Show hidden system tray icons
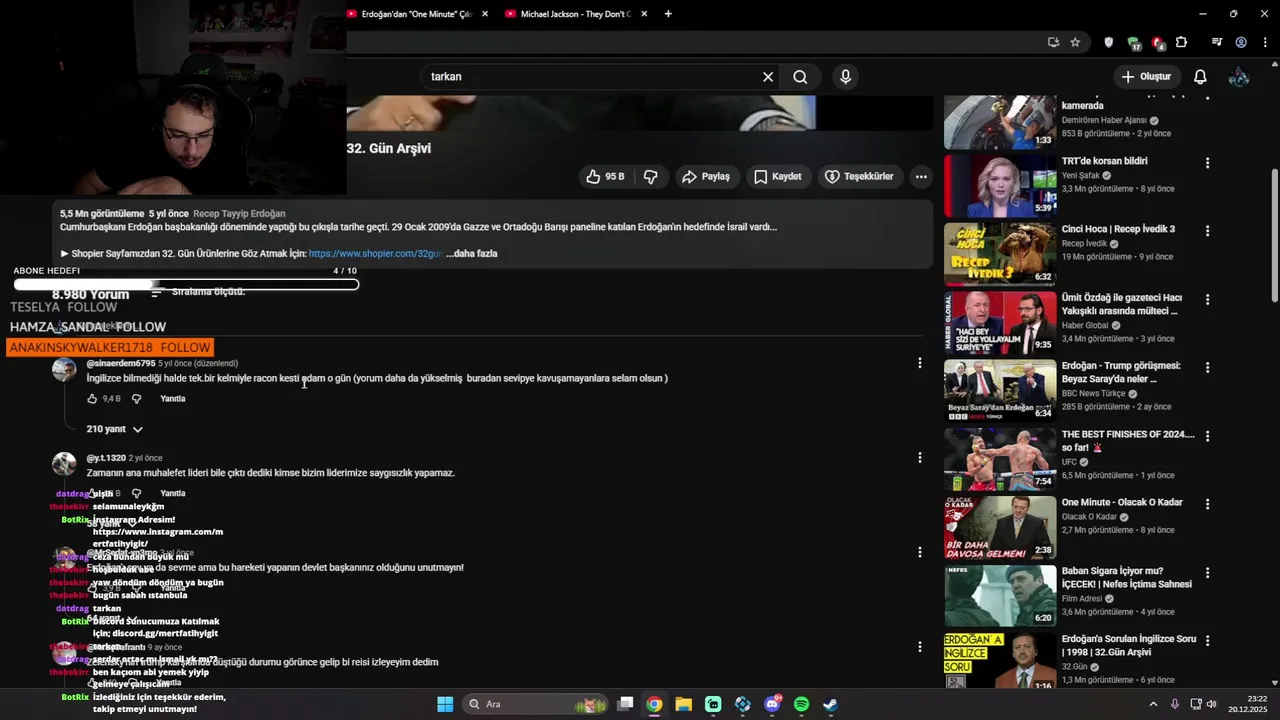The height and width of the screenshot is (720, 1280). click(1153, 704)
